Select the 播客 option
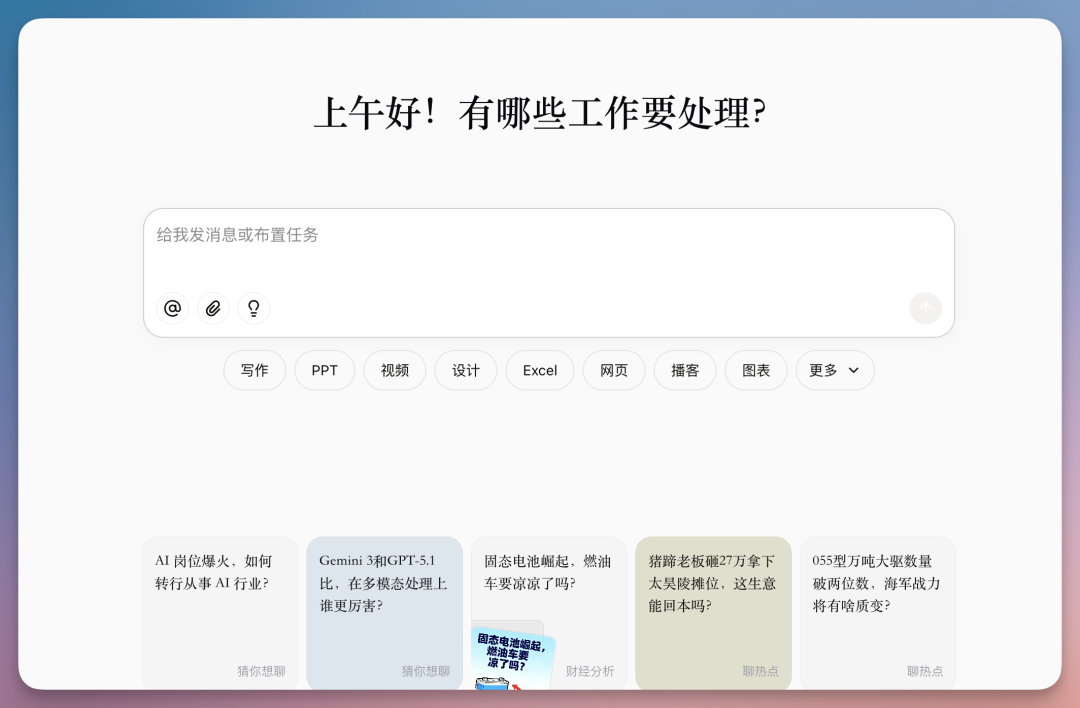 click(684, 370)
